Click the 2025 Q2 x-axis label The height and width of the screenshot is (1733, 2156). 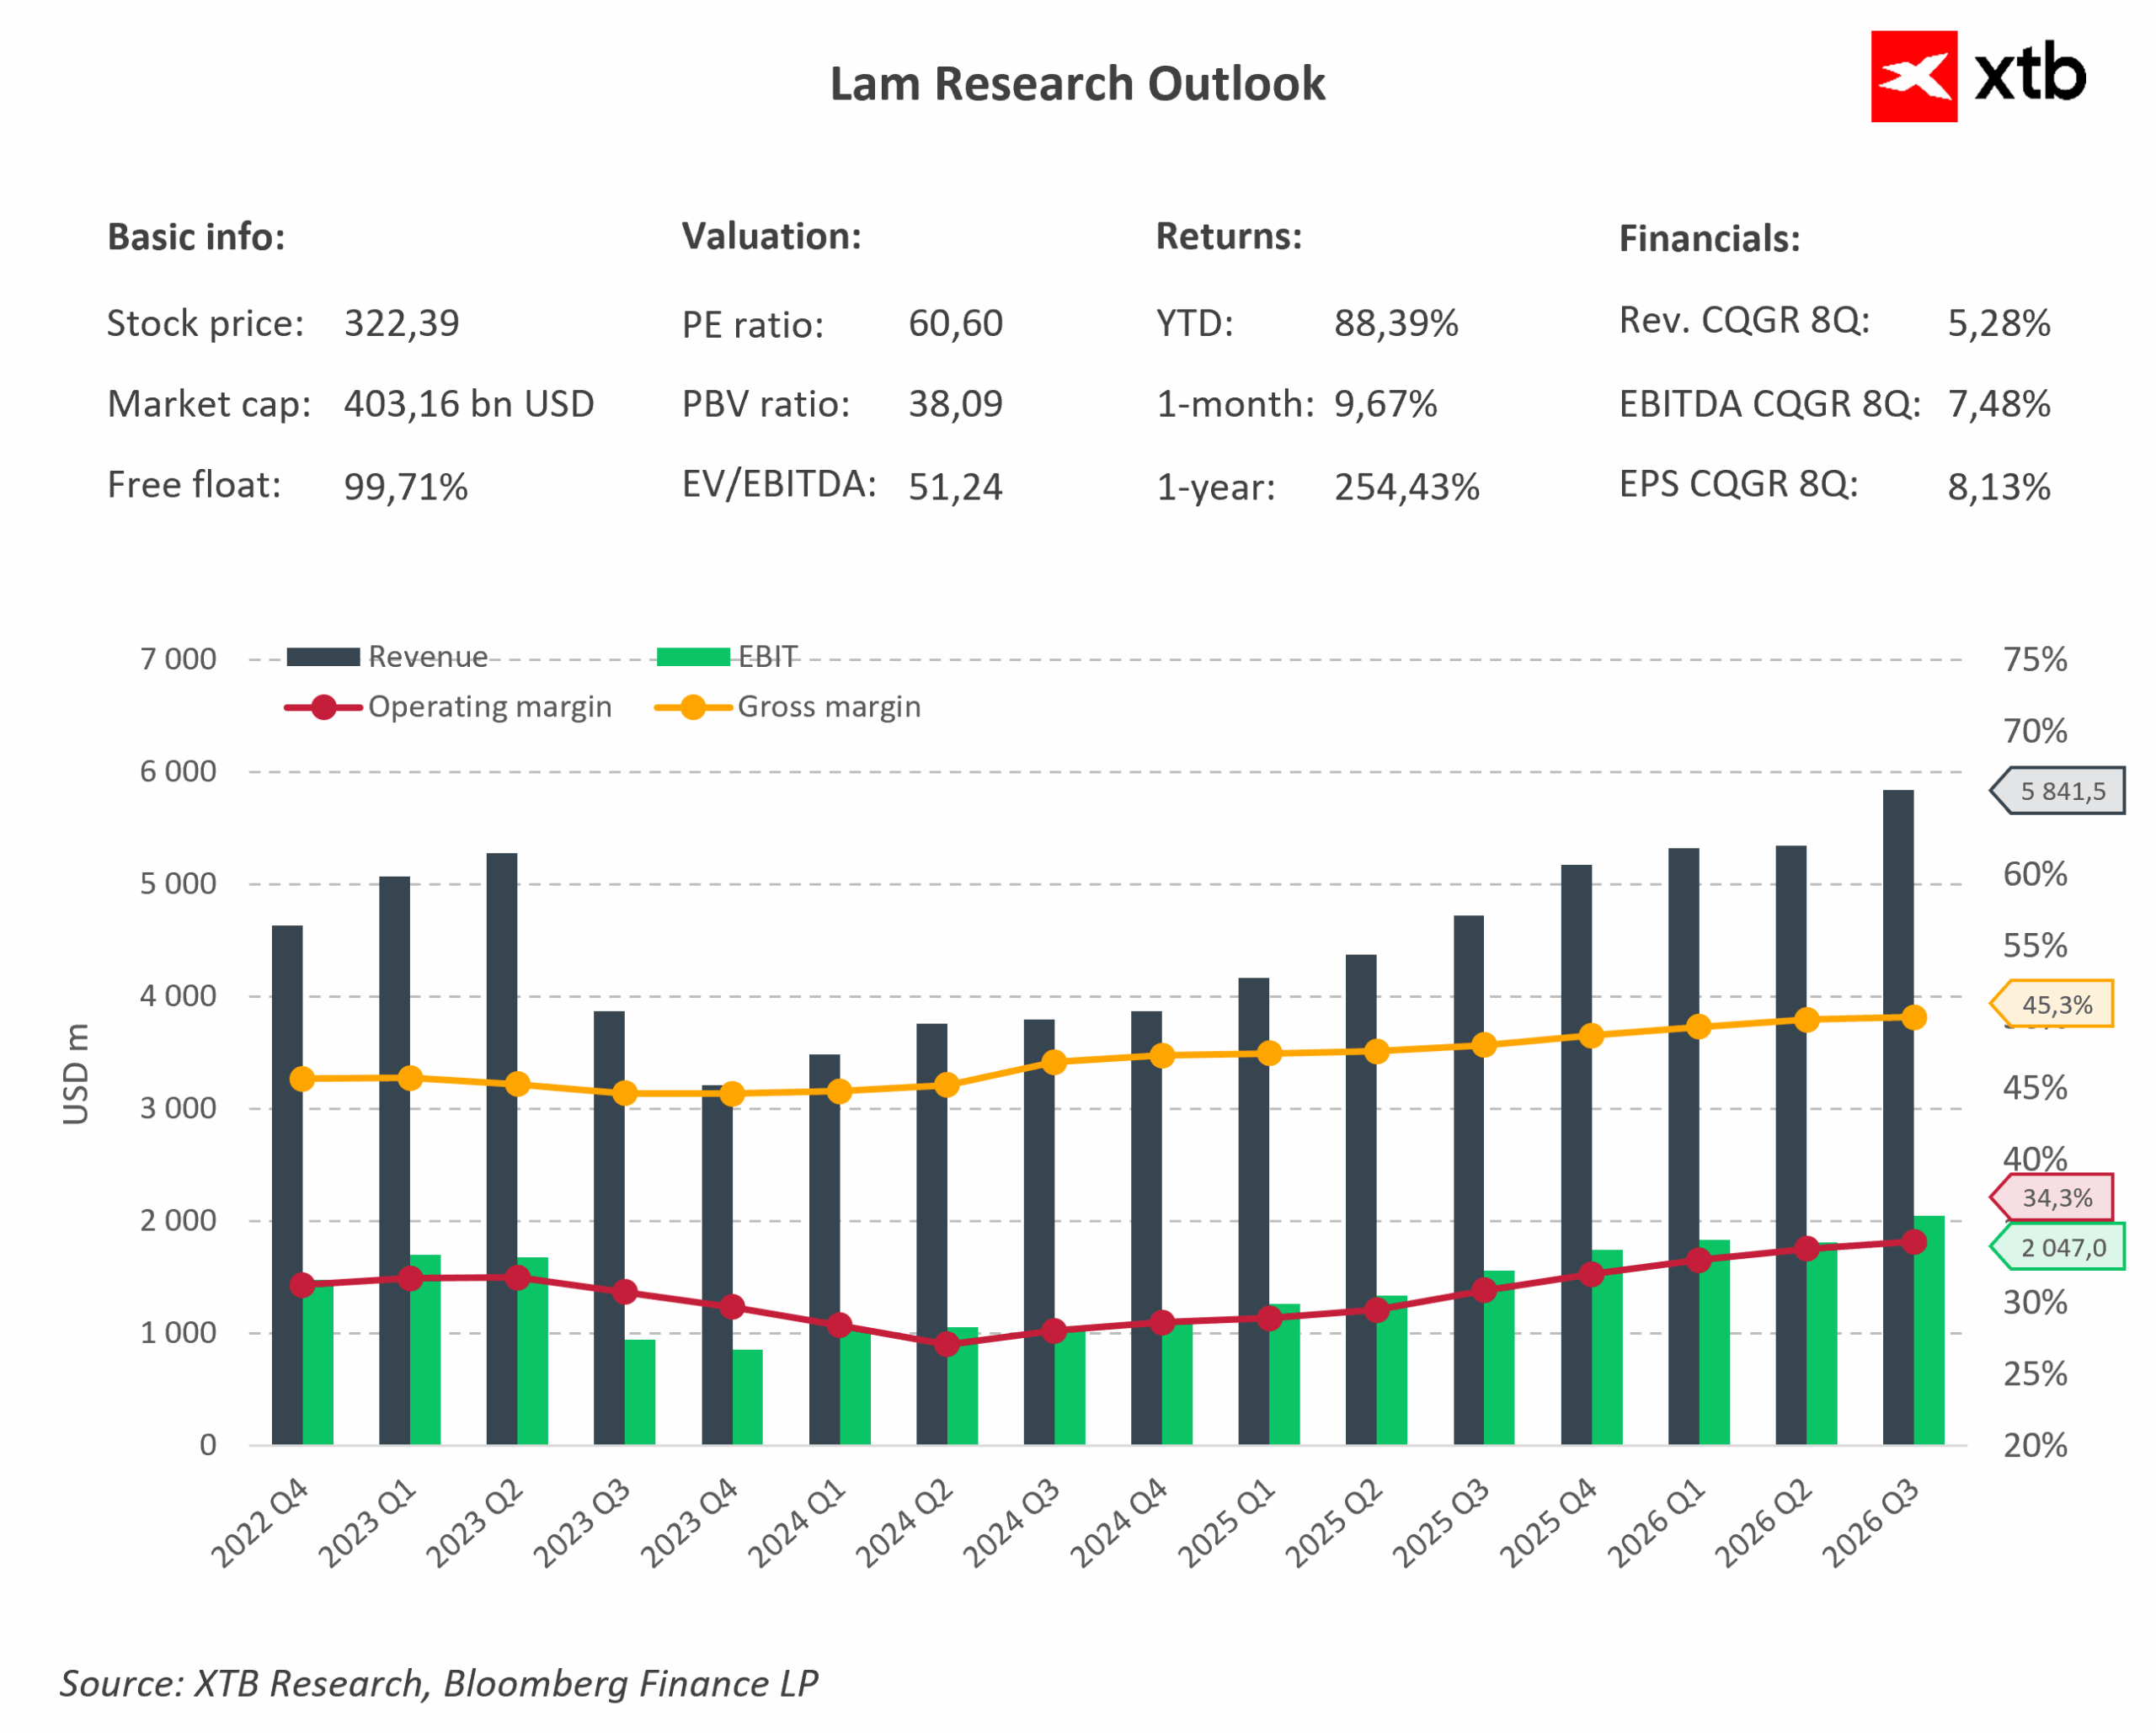(x=1334, y=1523)
